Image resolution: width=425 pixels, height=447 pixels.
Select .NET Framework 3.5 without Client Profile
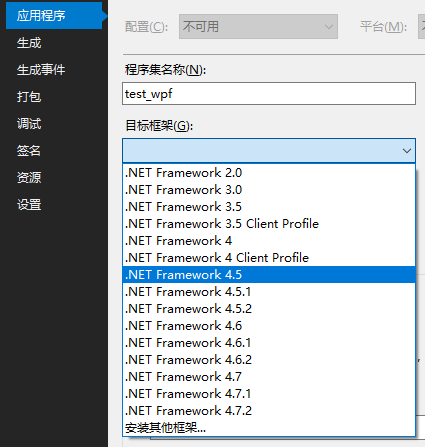269,207
